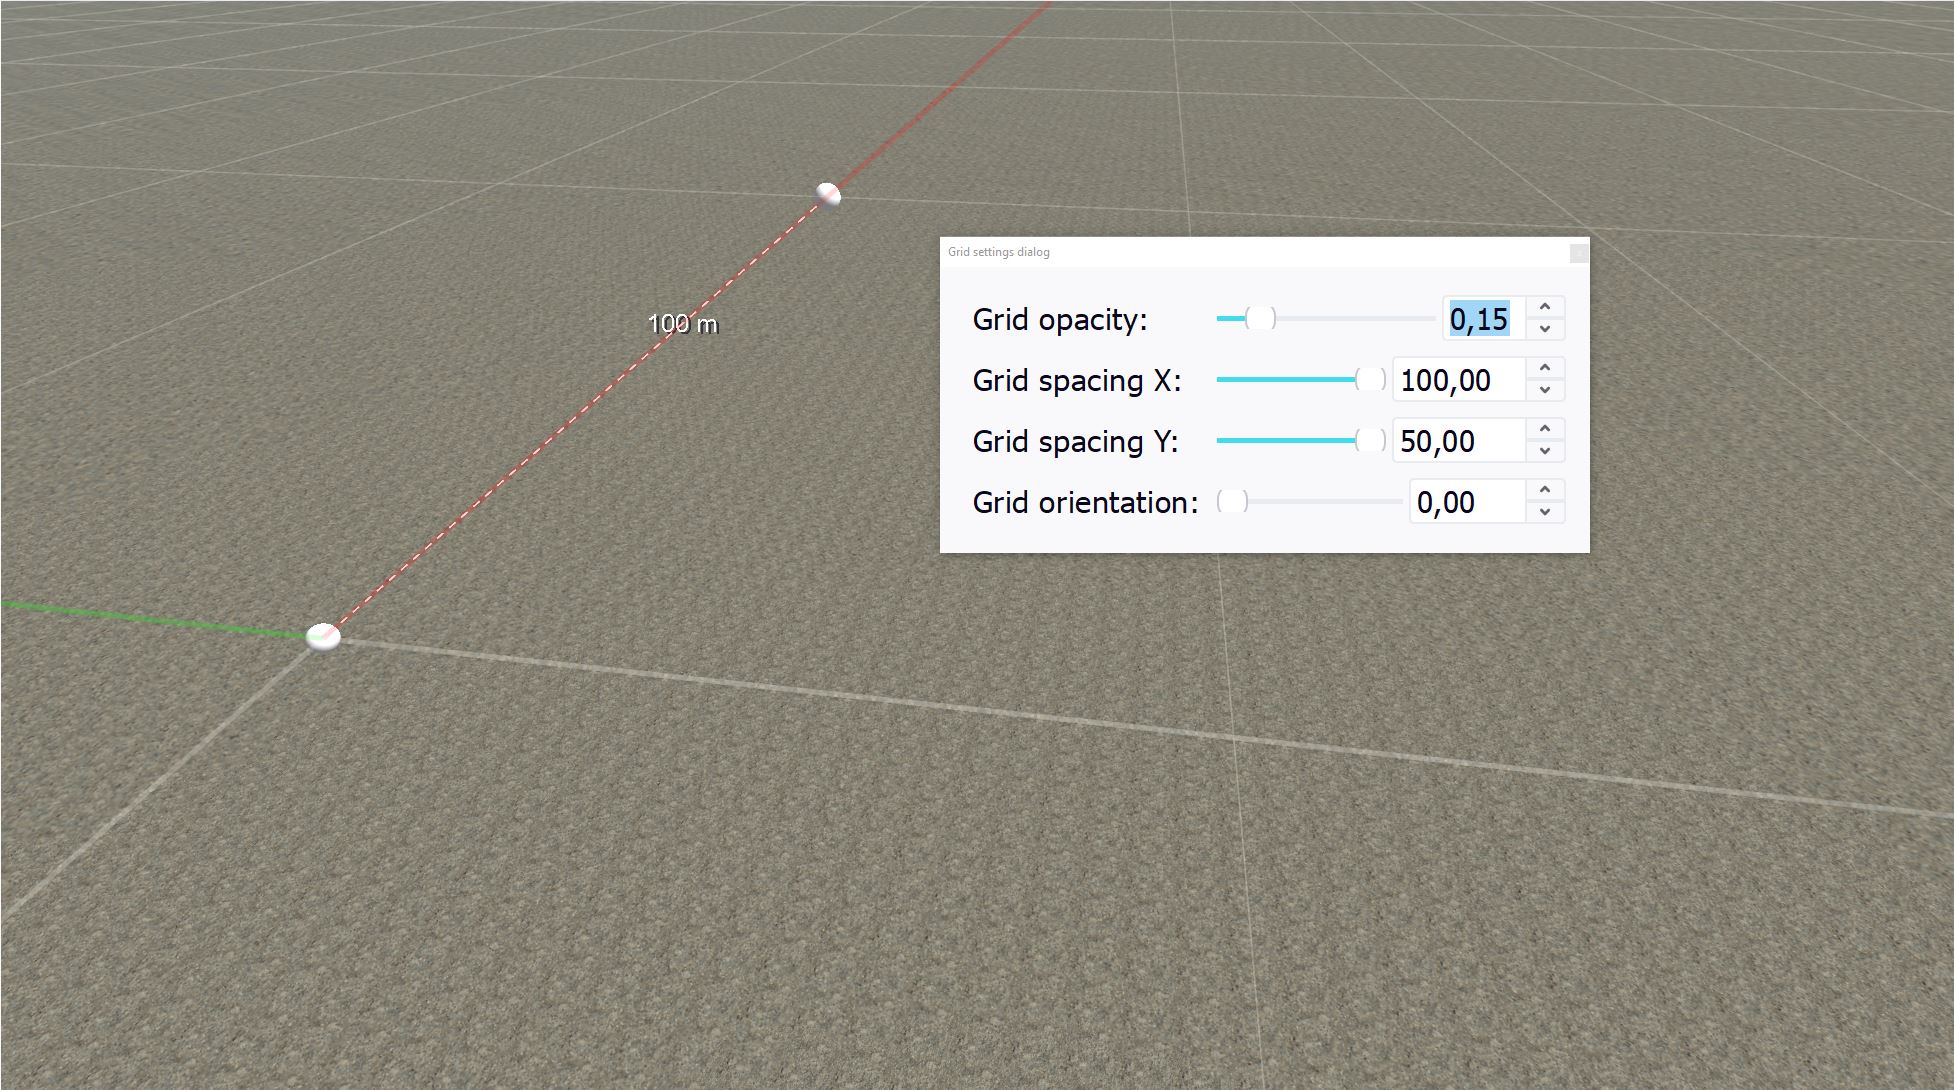Click the Grid spacing Y slider handle
Image resolution: width=1954 pixels, height=1090 pixels.
1370,441
